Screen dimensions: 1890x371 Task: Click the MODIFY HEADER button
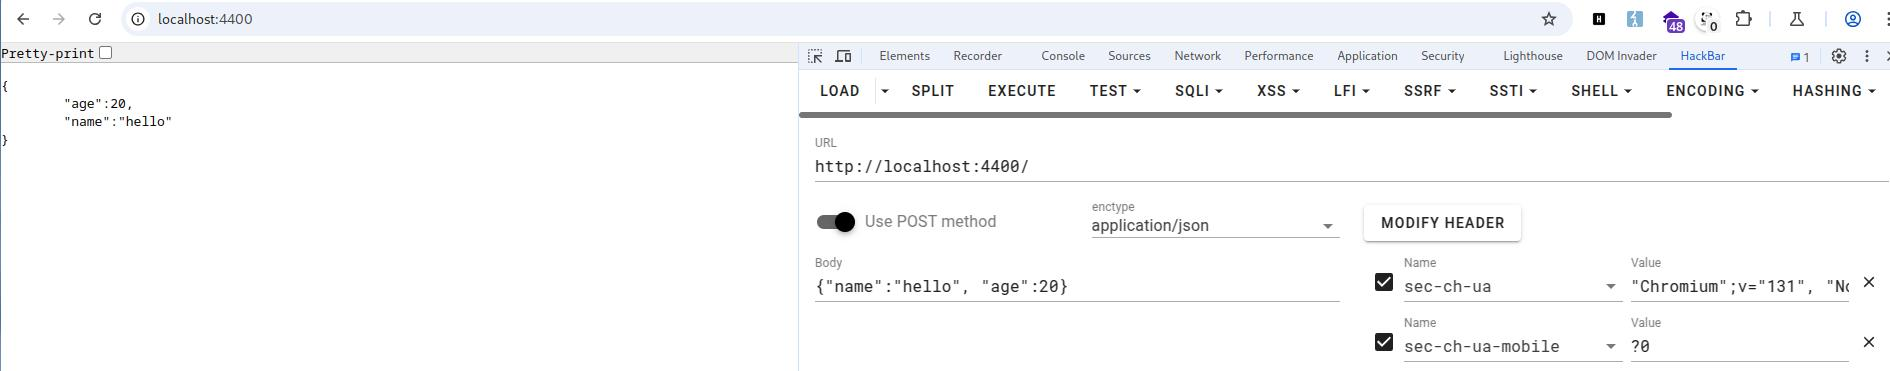1442,223
